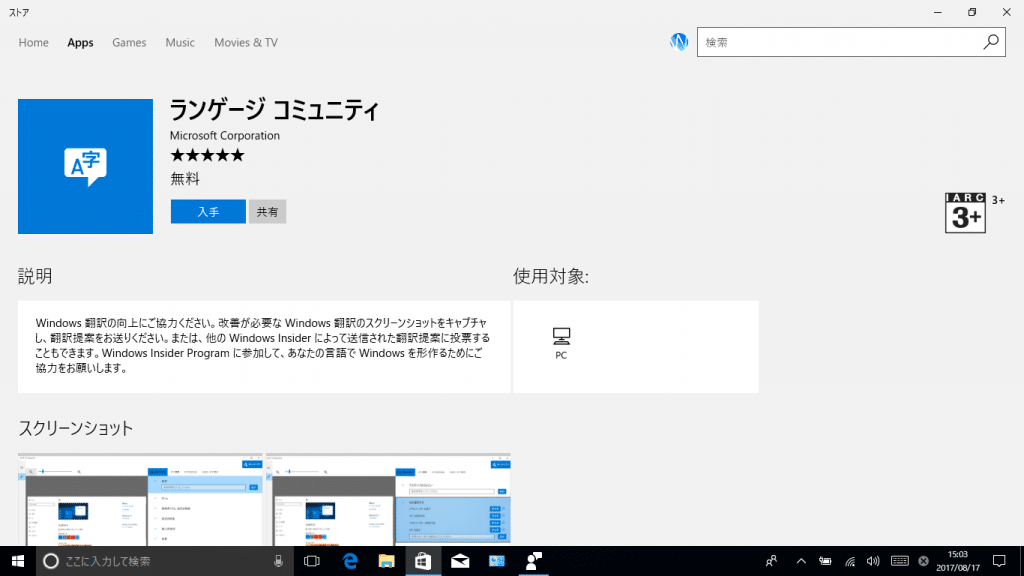The image size is (1024, 576).
Task: Click the magnifier search icon
Action: coord(991,42)
